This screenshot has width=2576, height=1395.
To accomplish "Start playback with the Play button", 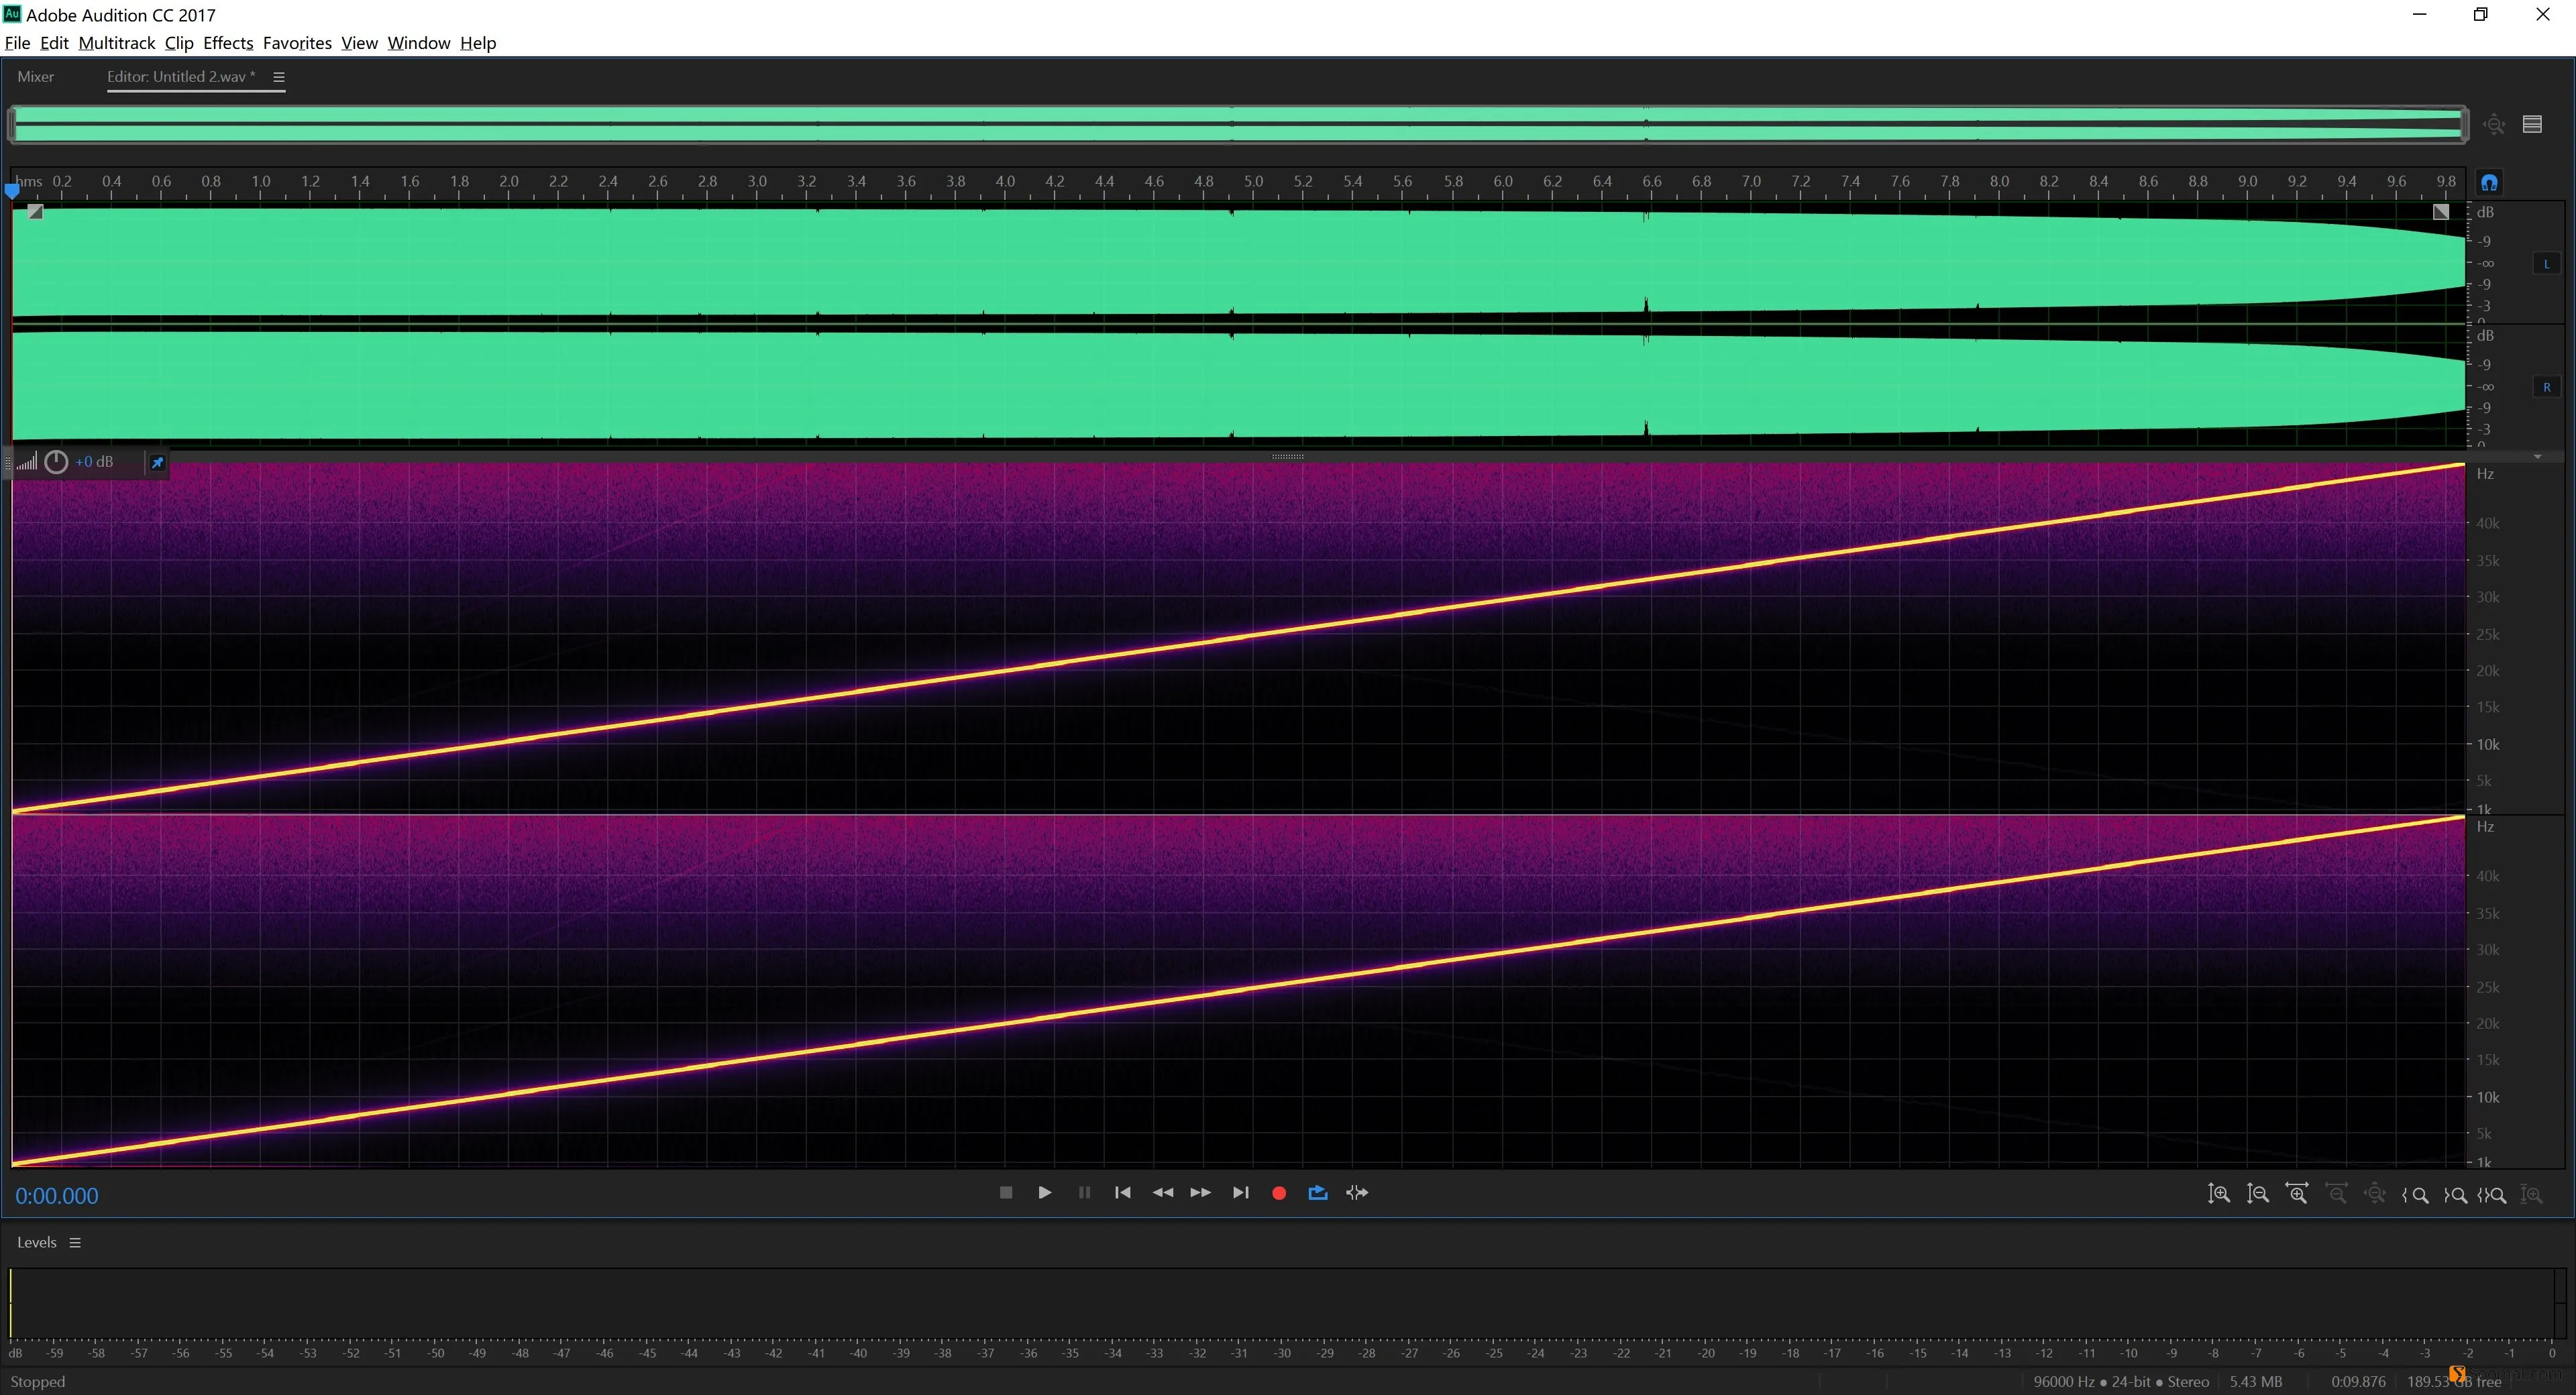I will [1045, 1192].
